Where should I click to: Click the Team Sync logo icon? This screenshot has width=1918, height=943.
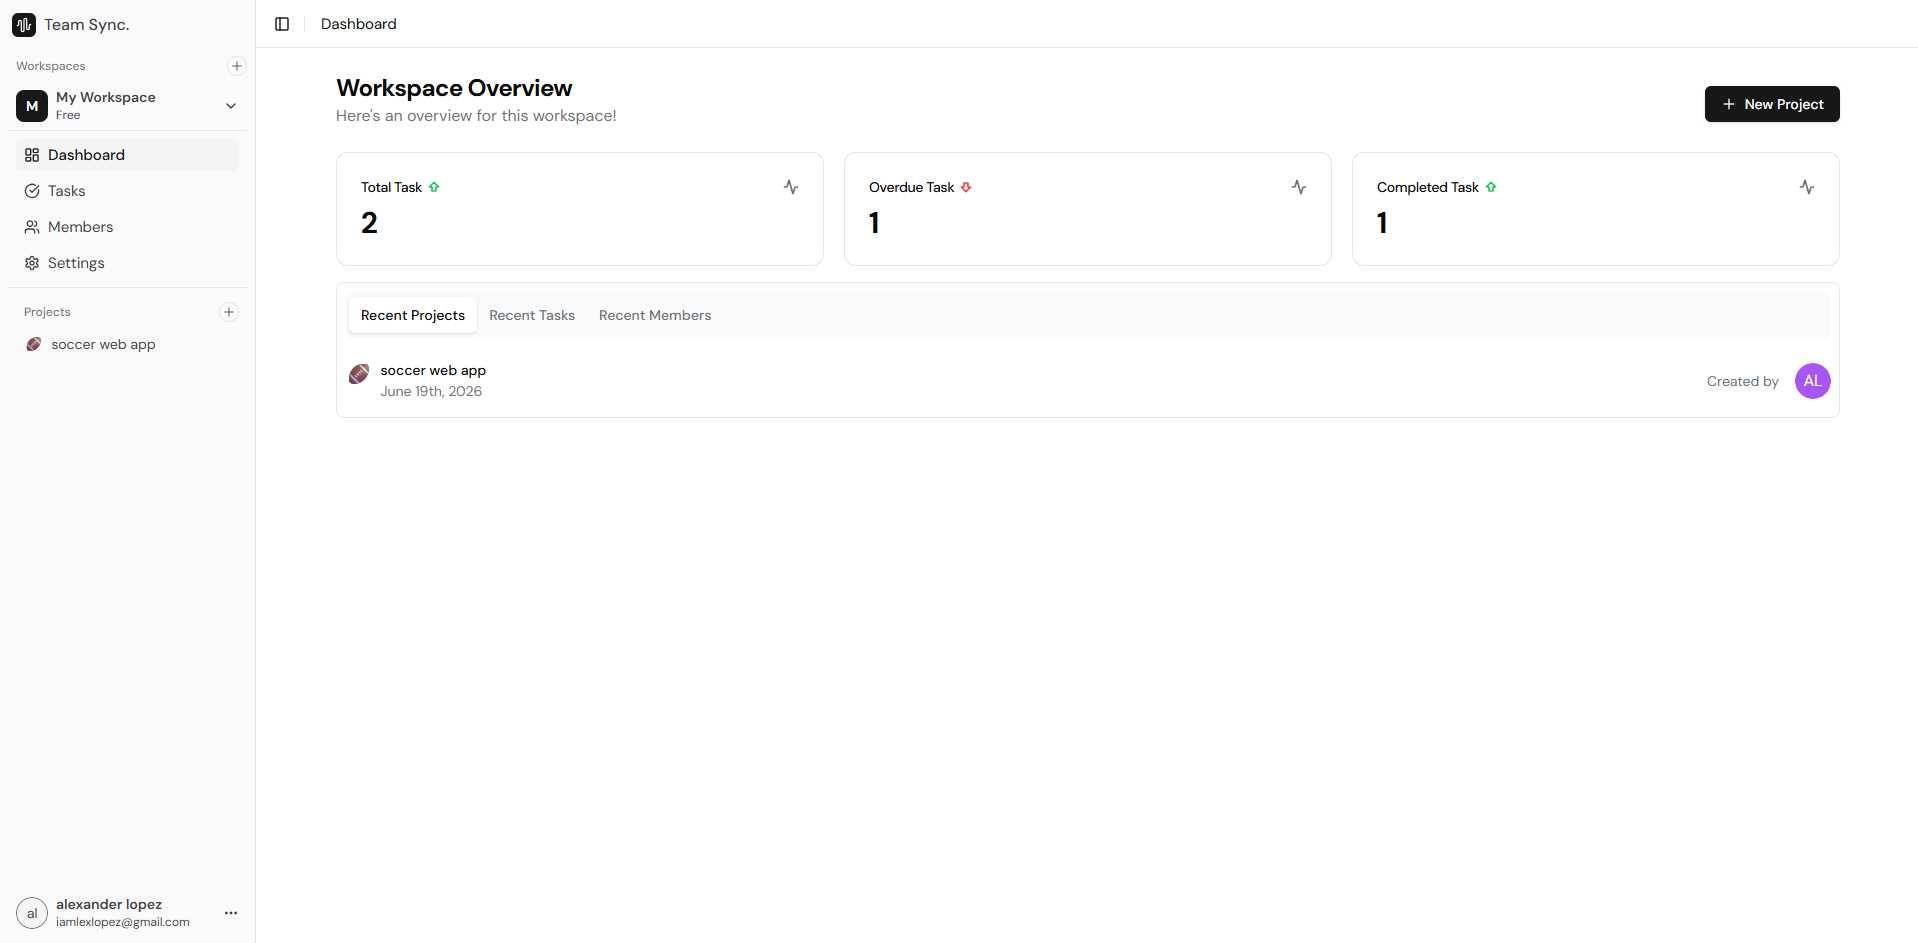(x=24, y=25)
